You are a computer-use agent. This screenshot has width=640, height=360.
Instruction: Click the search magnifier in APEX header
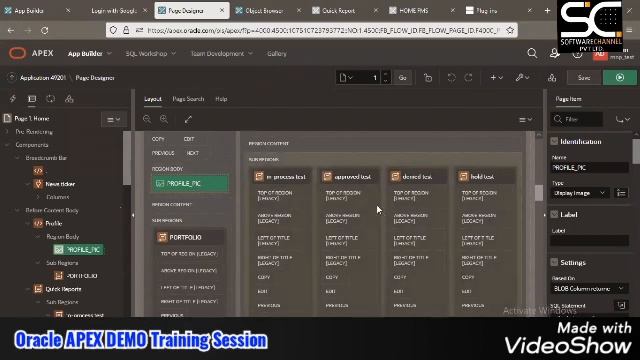pos(532,53)
